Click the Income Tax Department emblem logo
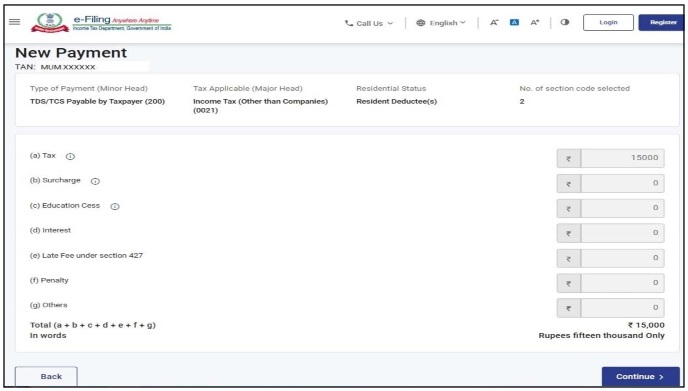This screenshot has width=688, height=391. click(x=50, y=22)
